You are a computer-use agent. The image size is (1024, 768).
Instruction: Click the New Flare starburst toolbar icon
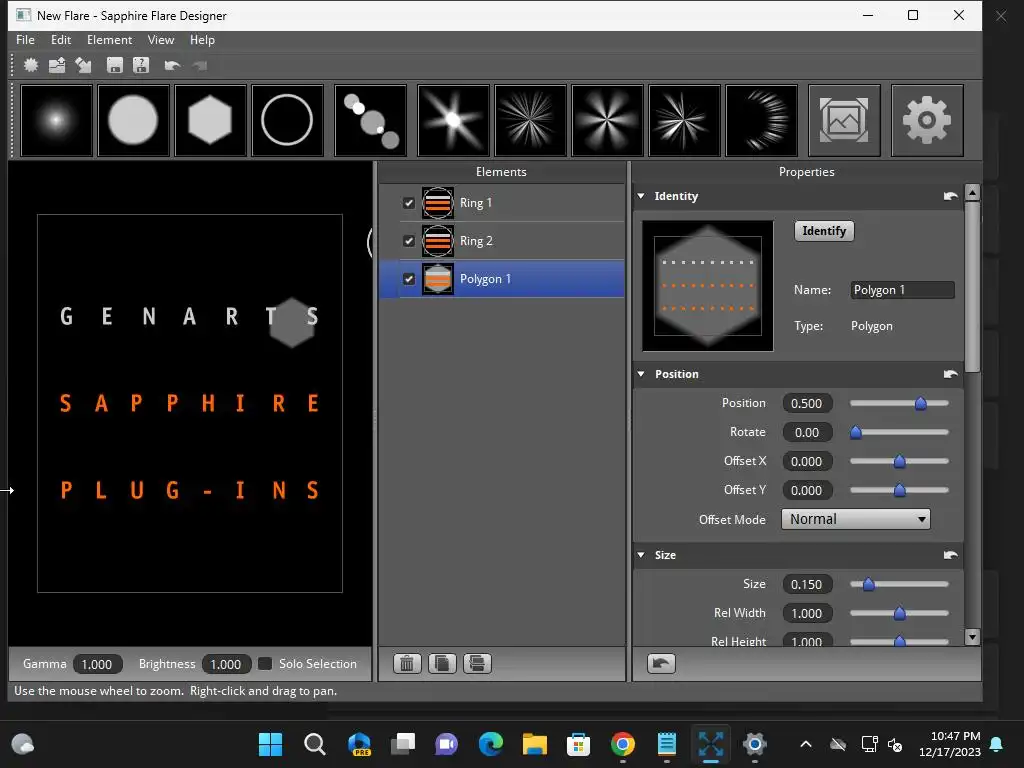(31, 65)
